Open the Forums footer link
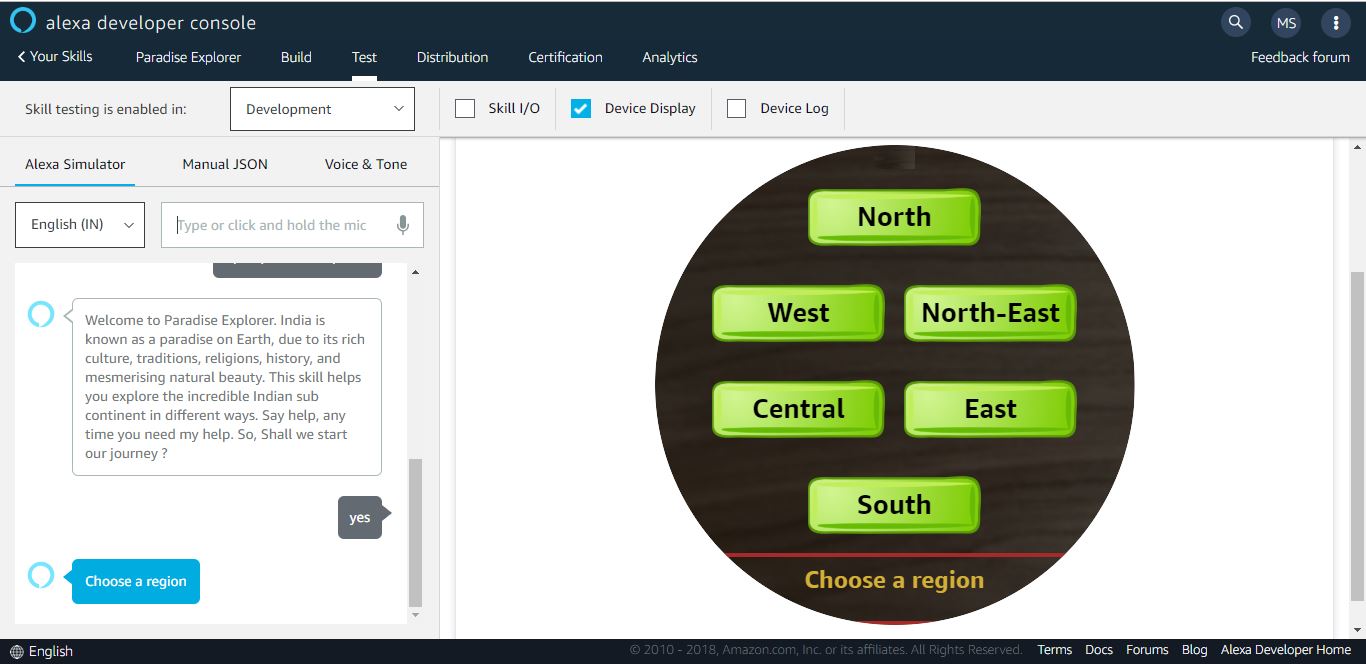1366x664 pixels. click(x=1147, y=650)
